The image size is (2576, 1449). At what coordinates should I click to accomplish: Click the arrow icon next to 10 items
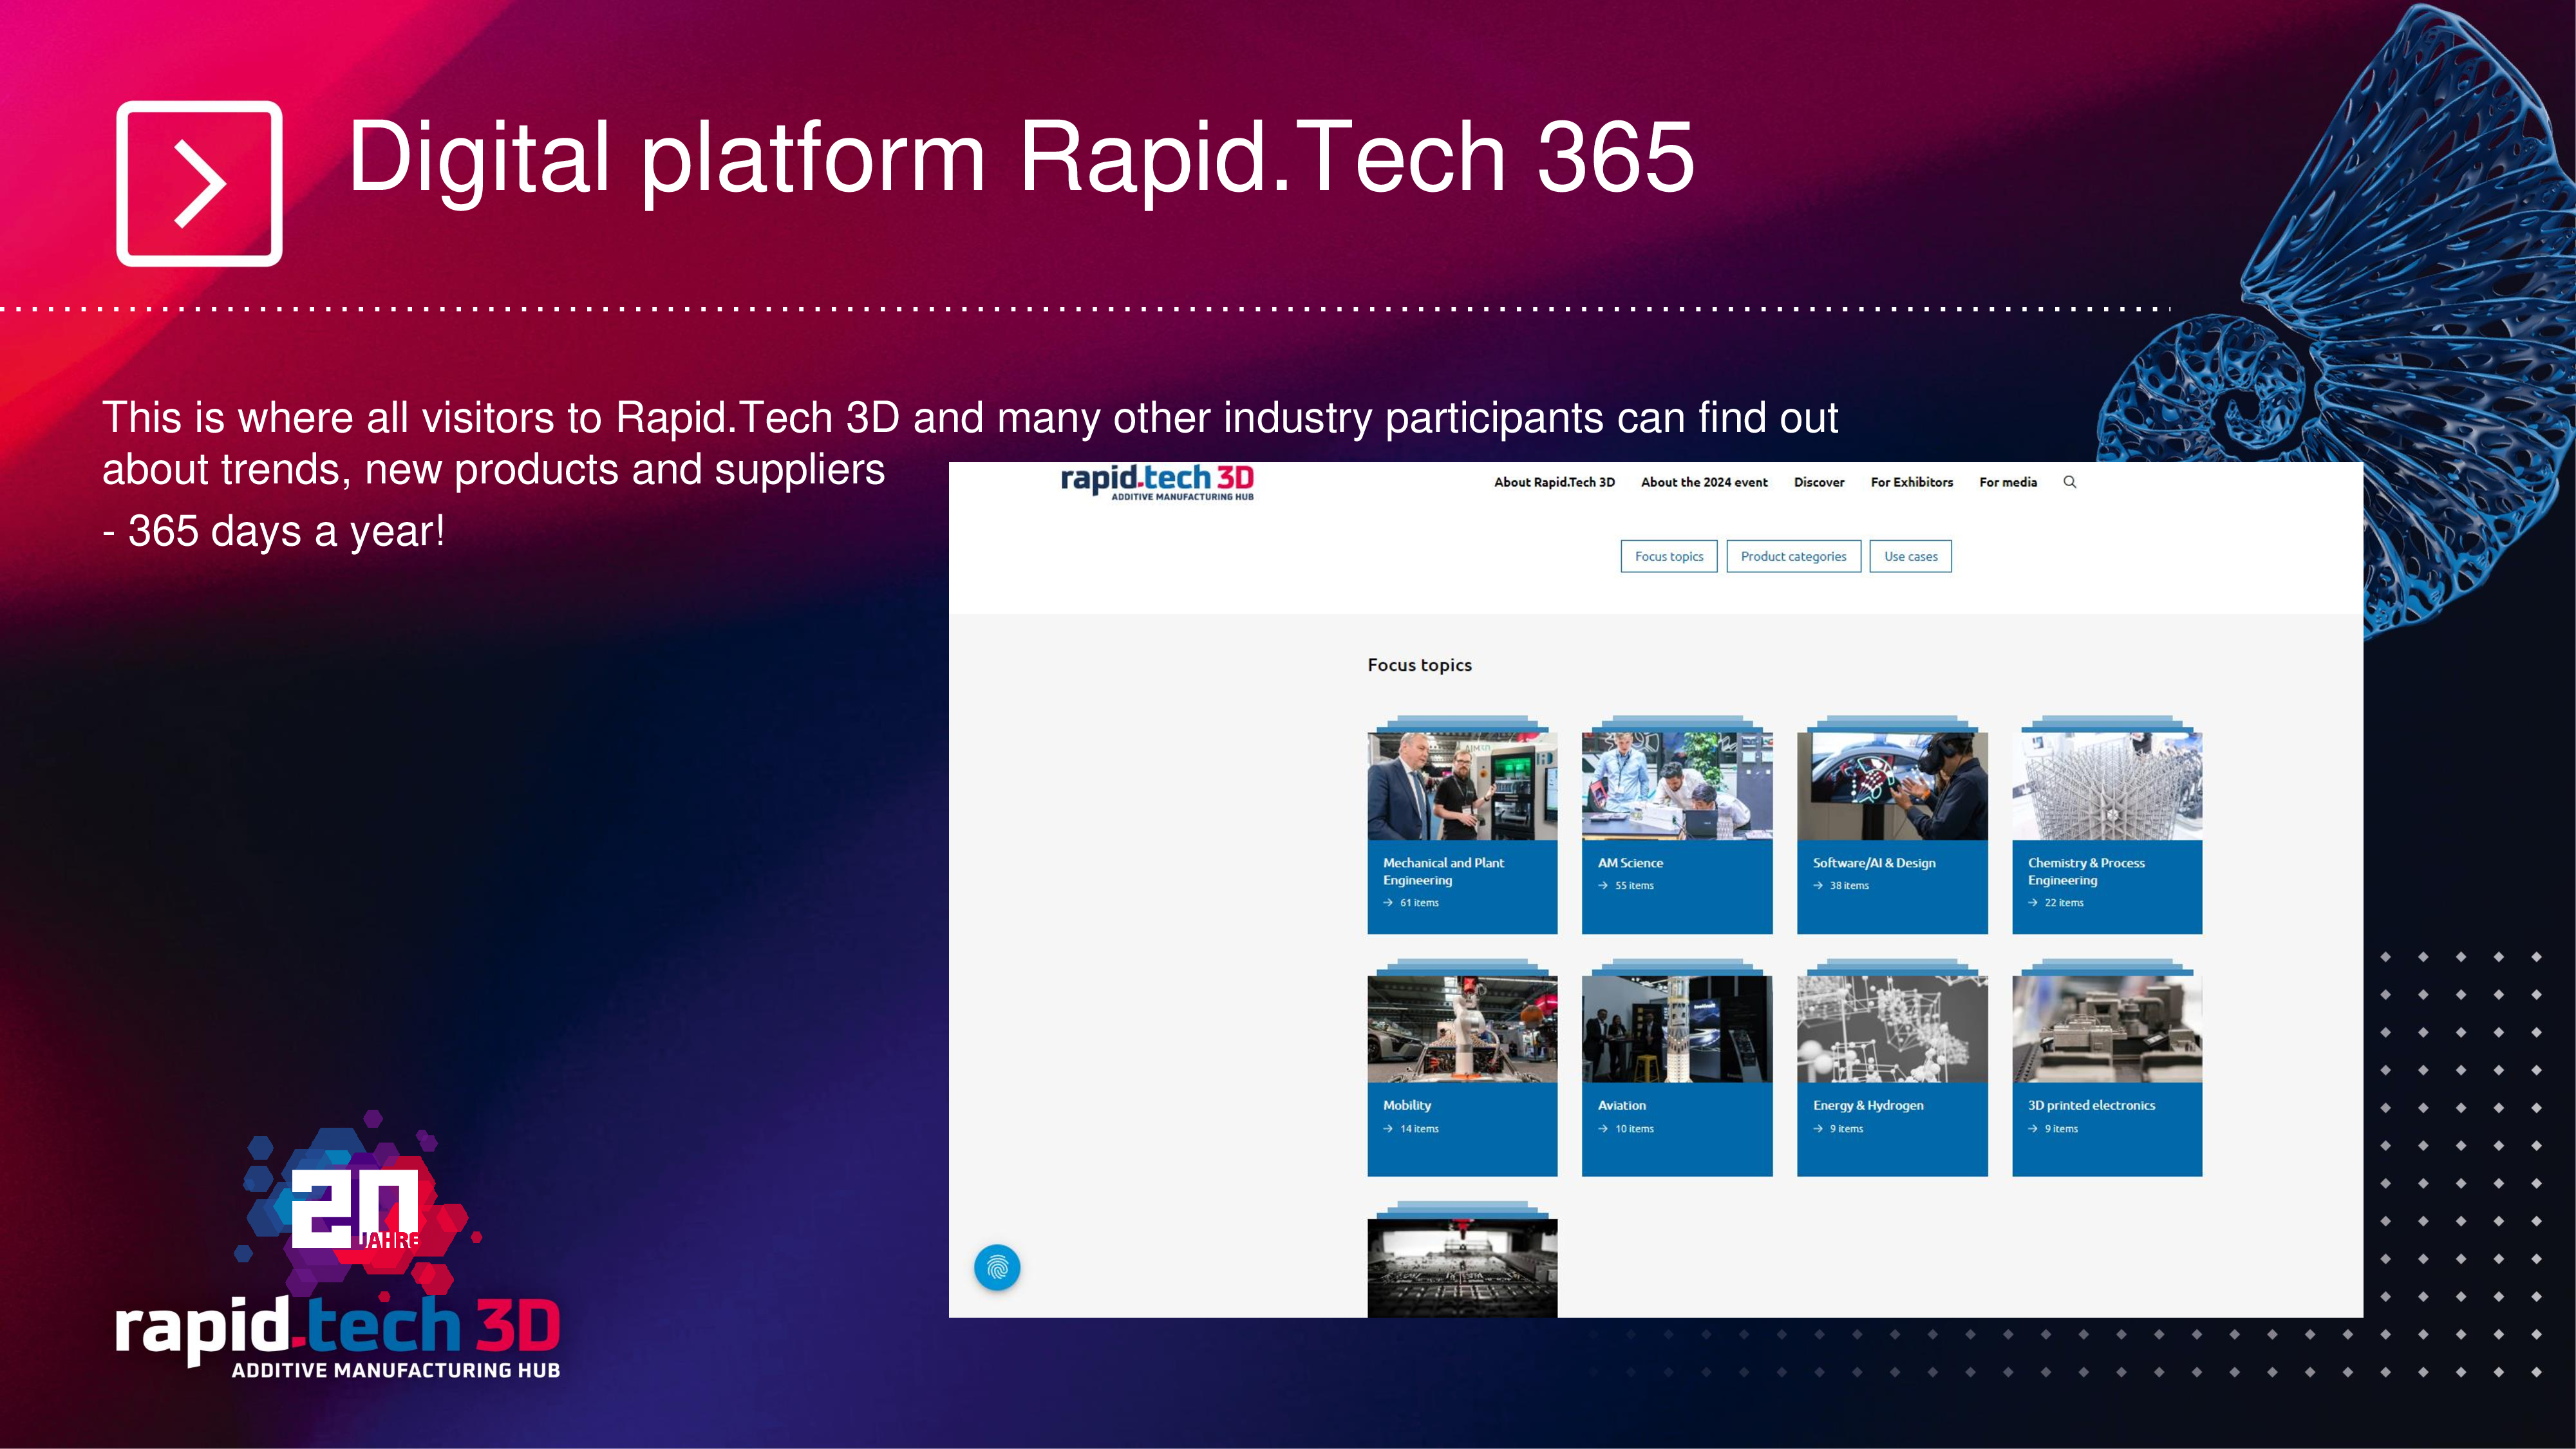tap(1603, 1129)
